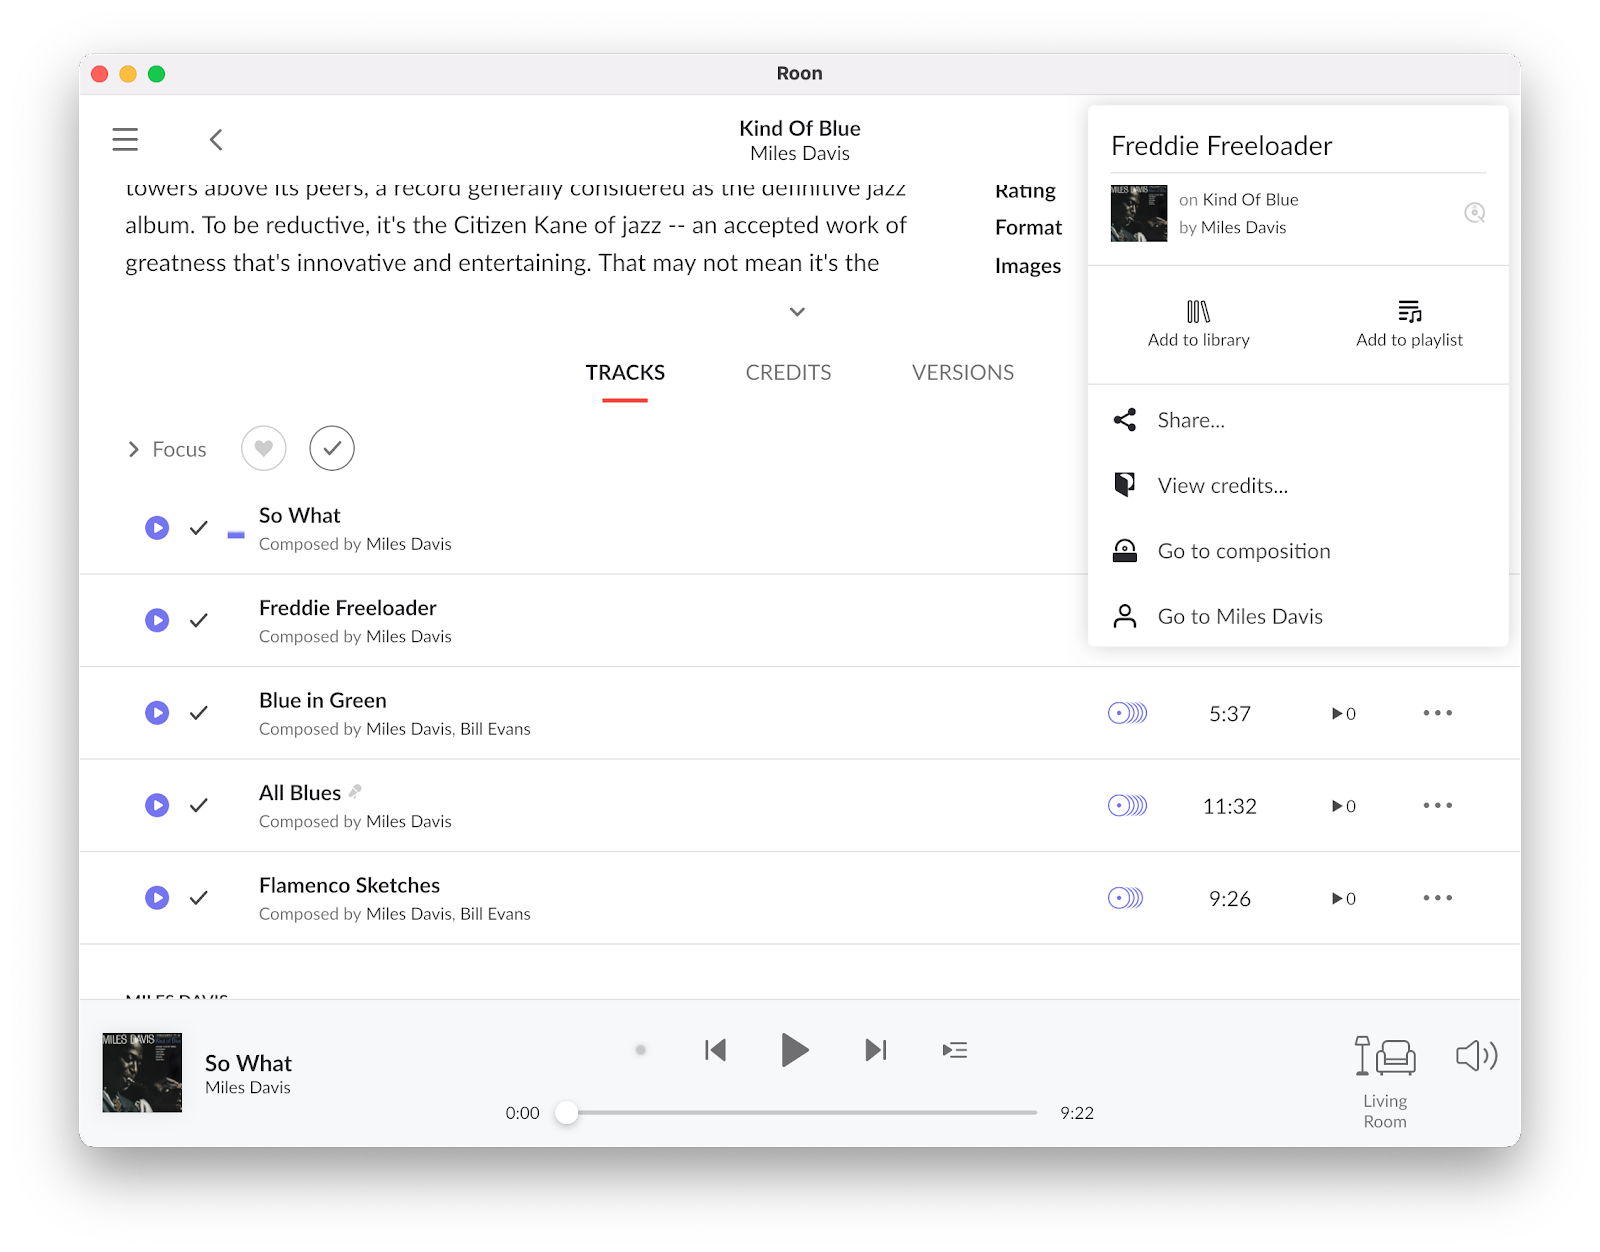The width and height of the screenshot is (1600, 1252).
Task: Click All Blues signal path icon
Action: pos(1127,805)
